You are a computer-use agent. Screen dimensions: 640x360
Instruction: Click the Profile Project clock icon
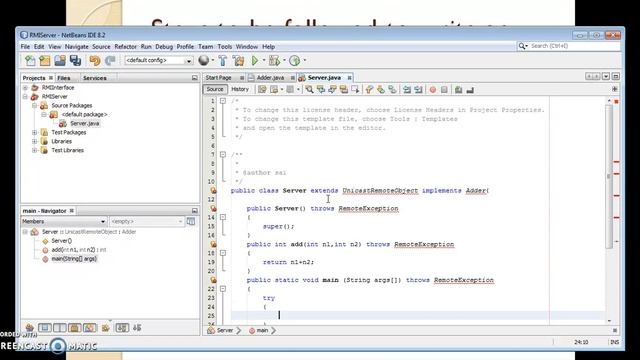(x=294, y=61)
